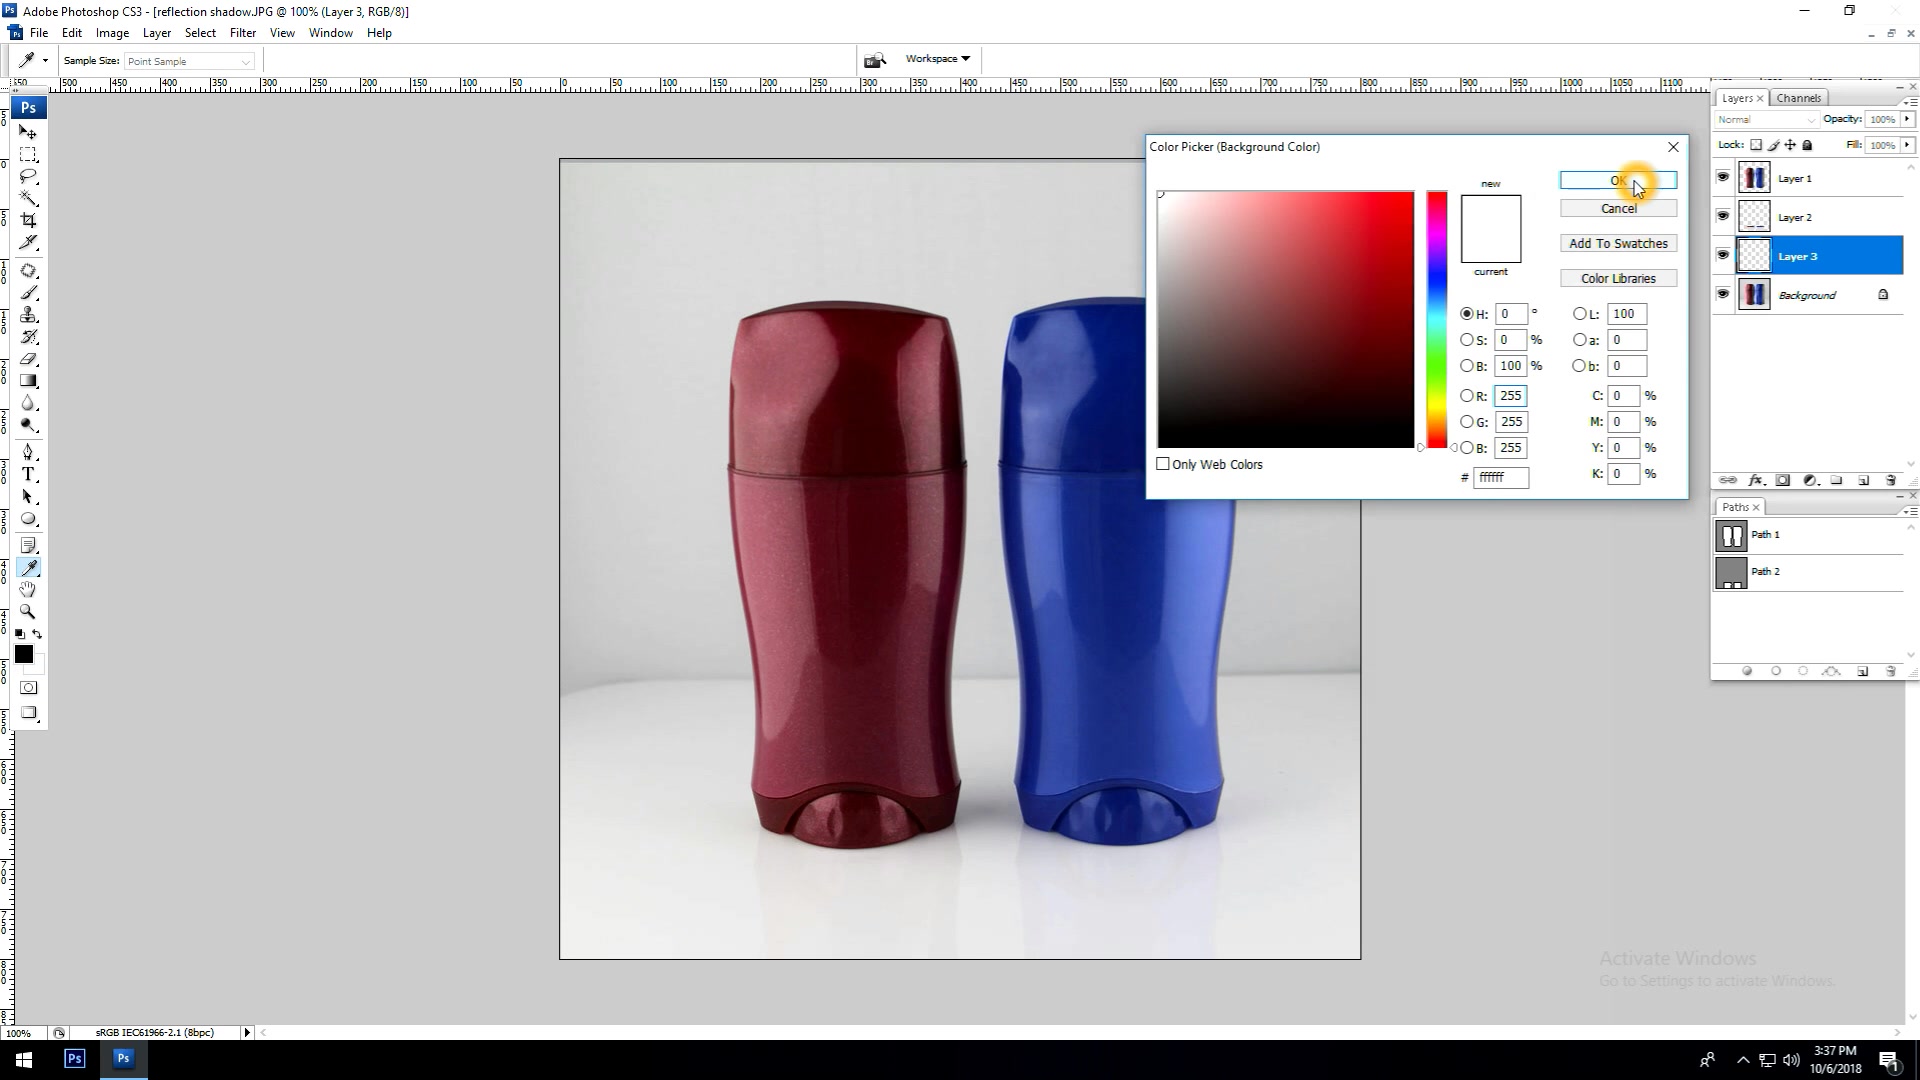Viewport: 1920px width, 1080px height.
Task: Select the Crop tool
Action: point(29,224)
